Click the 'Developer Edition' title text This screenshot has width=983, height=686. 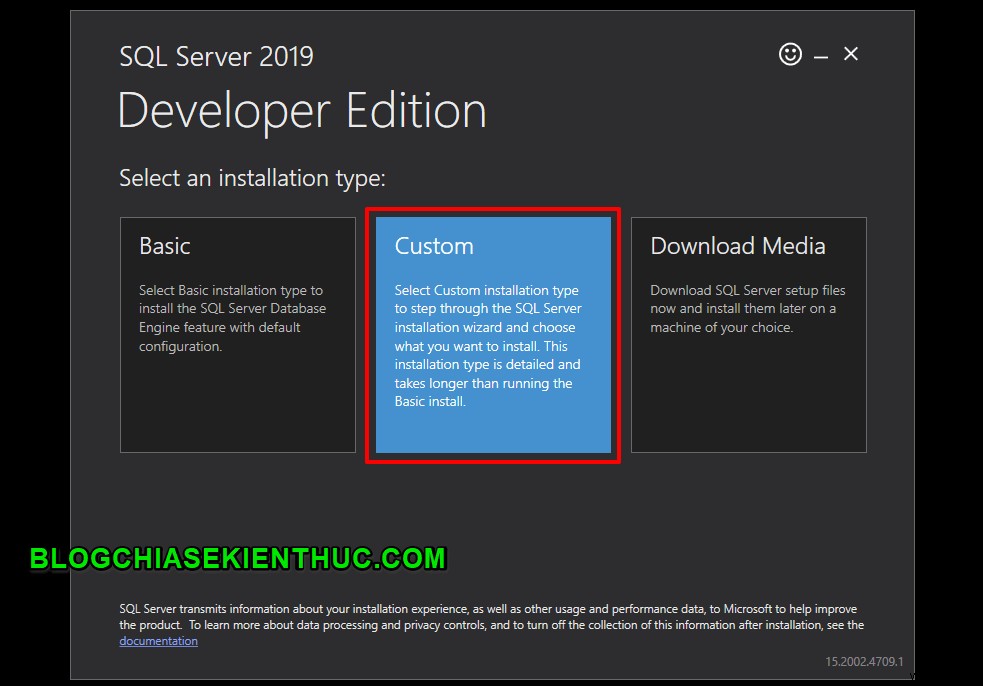point(302,110)
